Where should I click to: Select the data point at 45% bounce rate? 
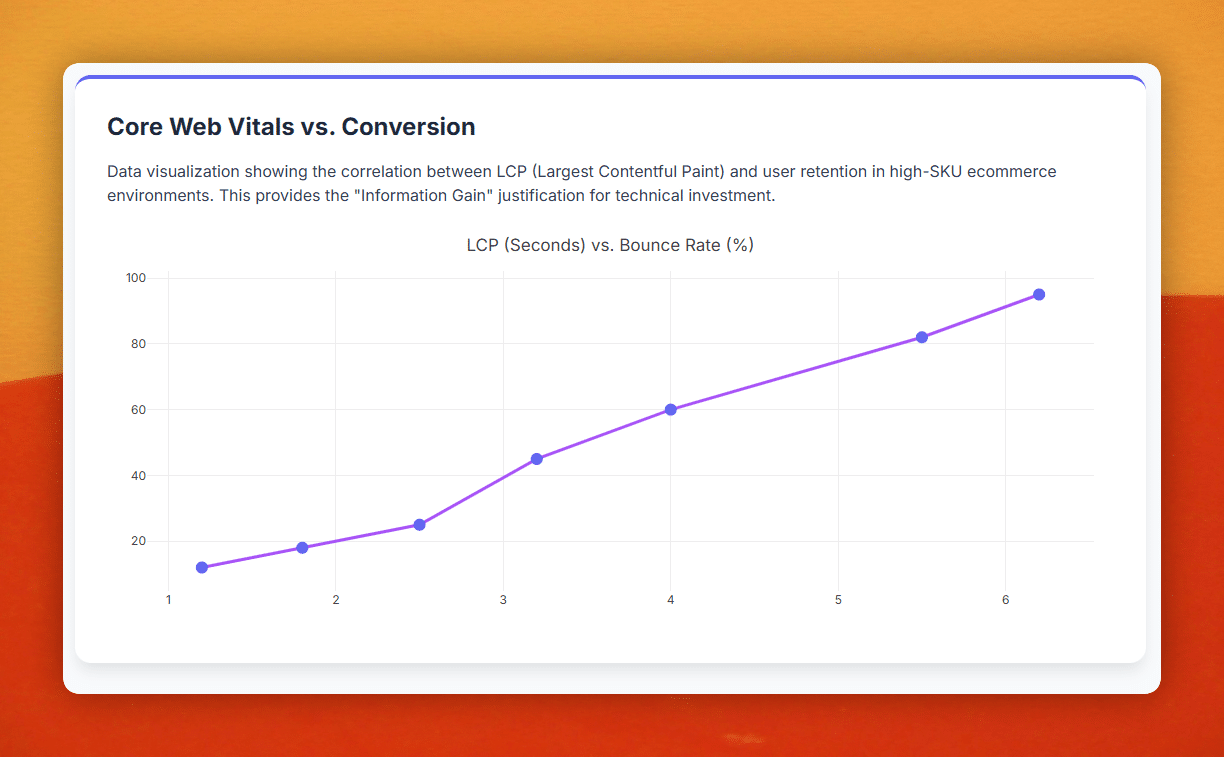pyautogui.click(x=536, y=459)
